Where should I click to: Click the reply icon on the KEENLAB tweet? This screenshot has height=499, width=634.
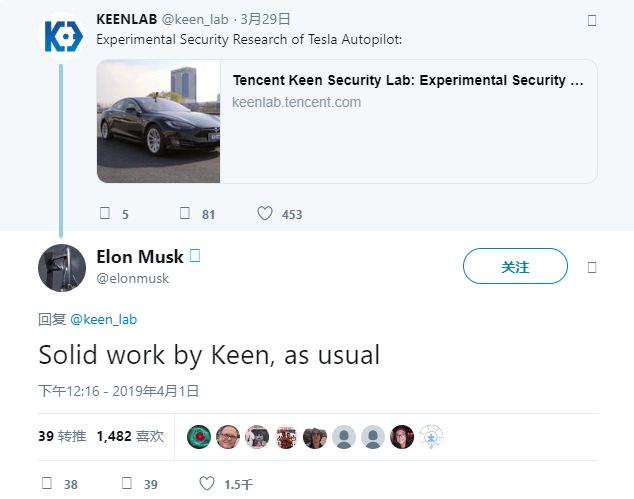105,213
